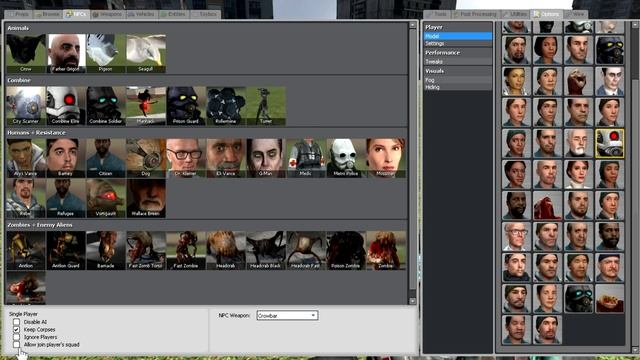Spawn the Wallace Breen NPC

point(146,198)
